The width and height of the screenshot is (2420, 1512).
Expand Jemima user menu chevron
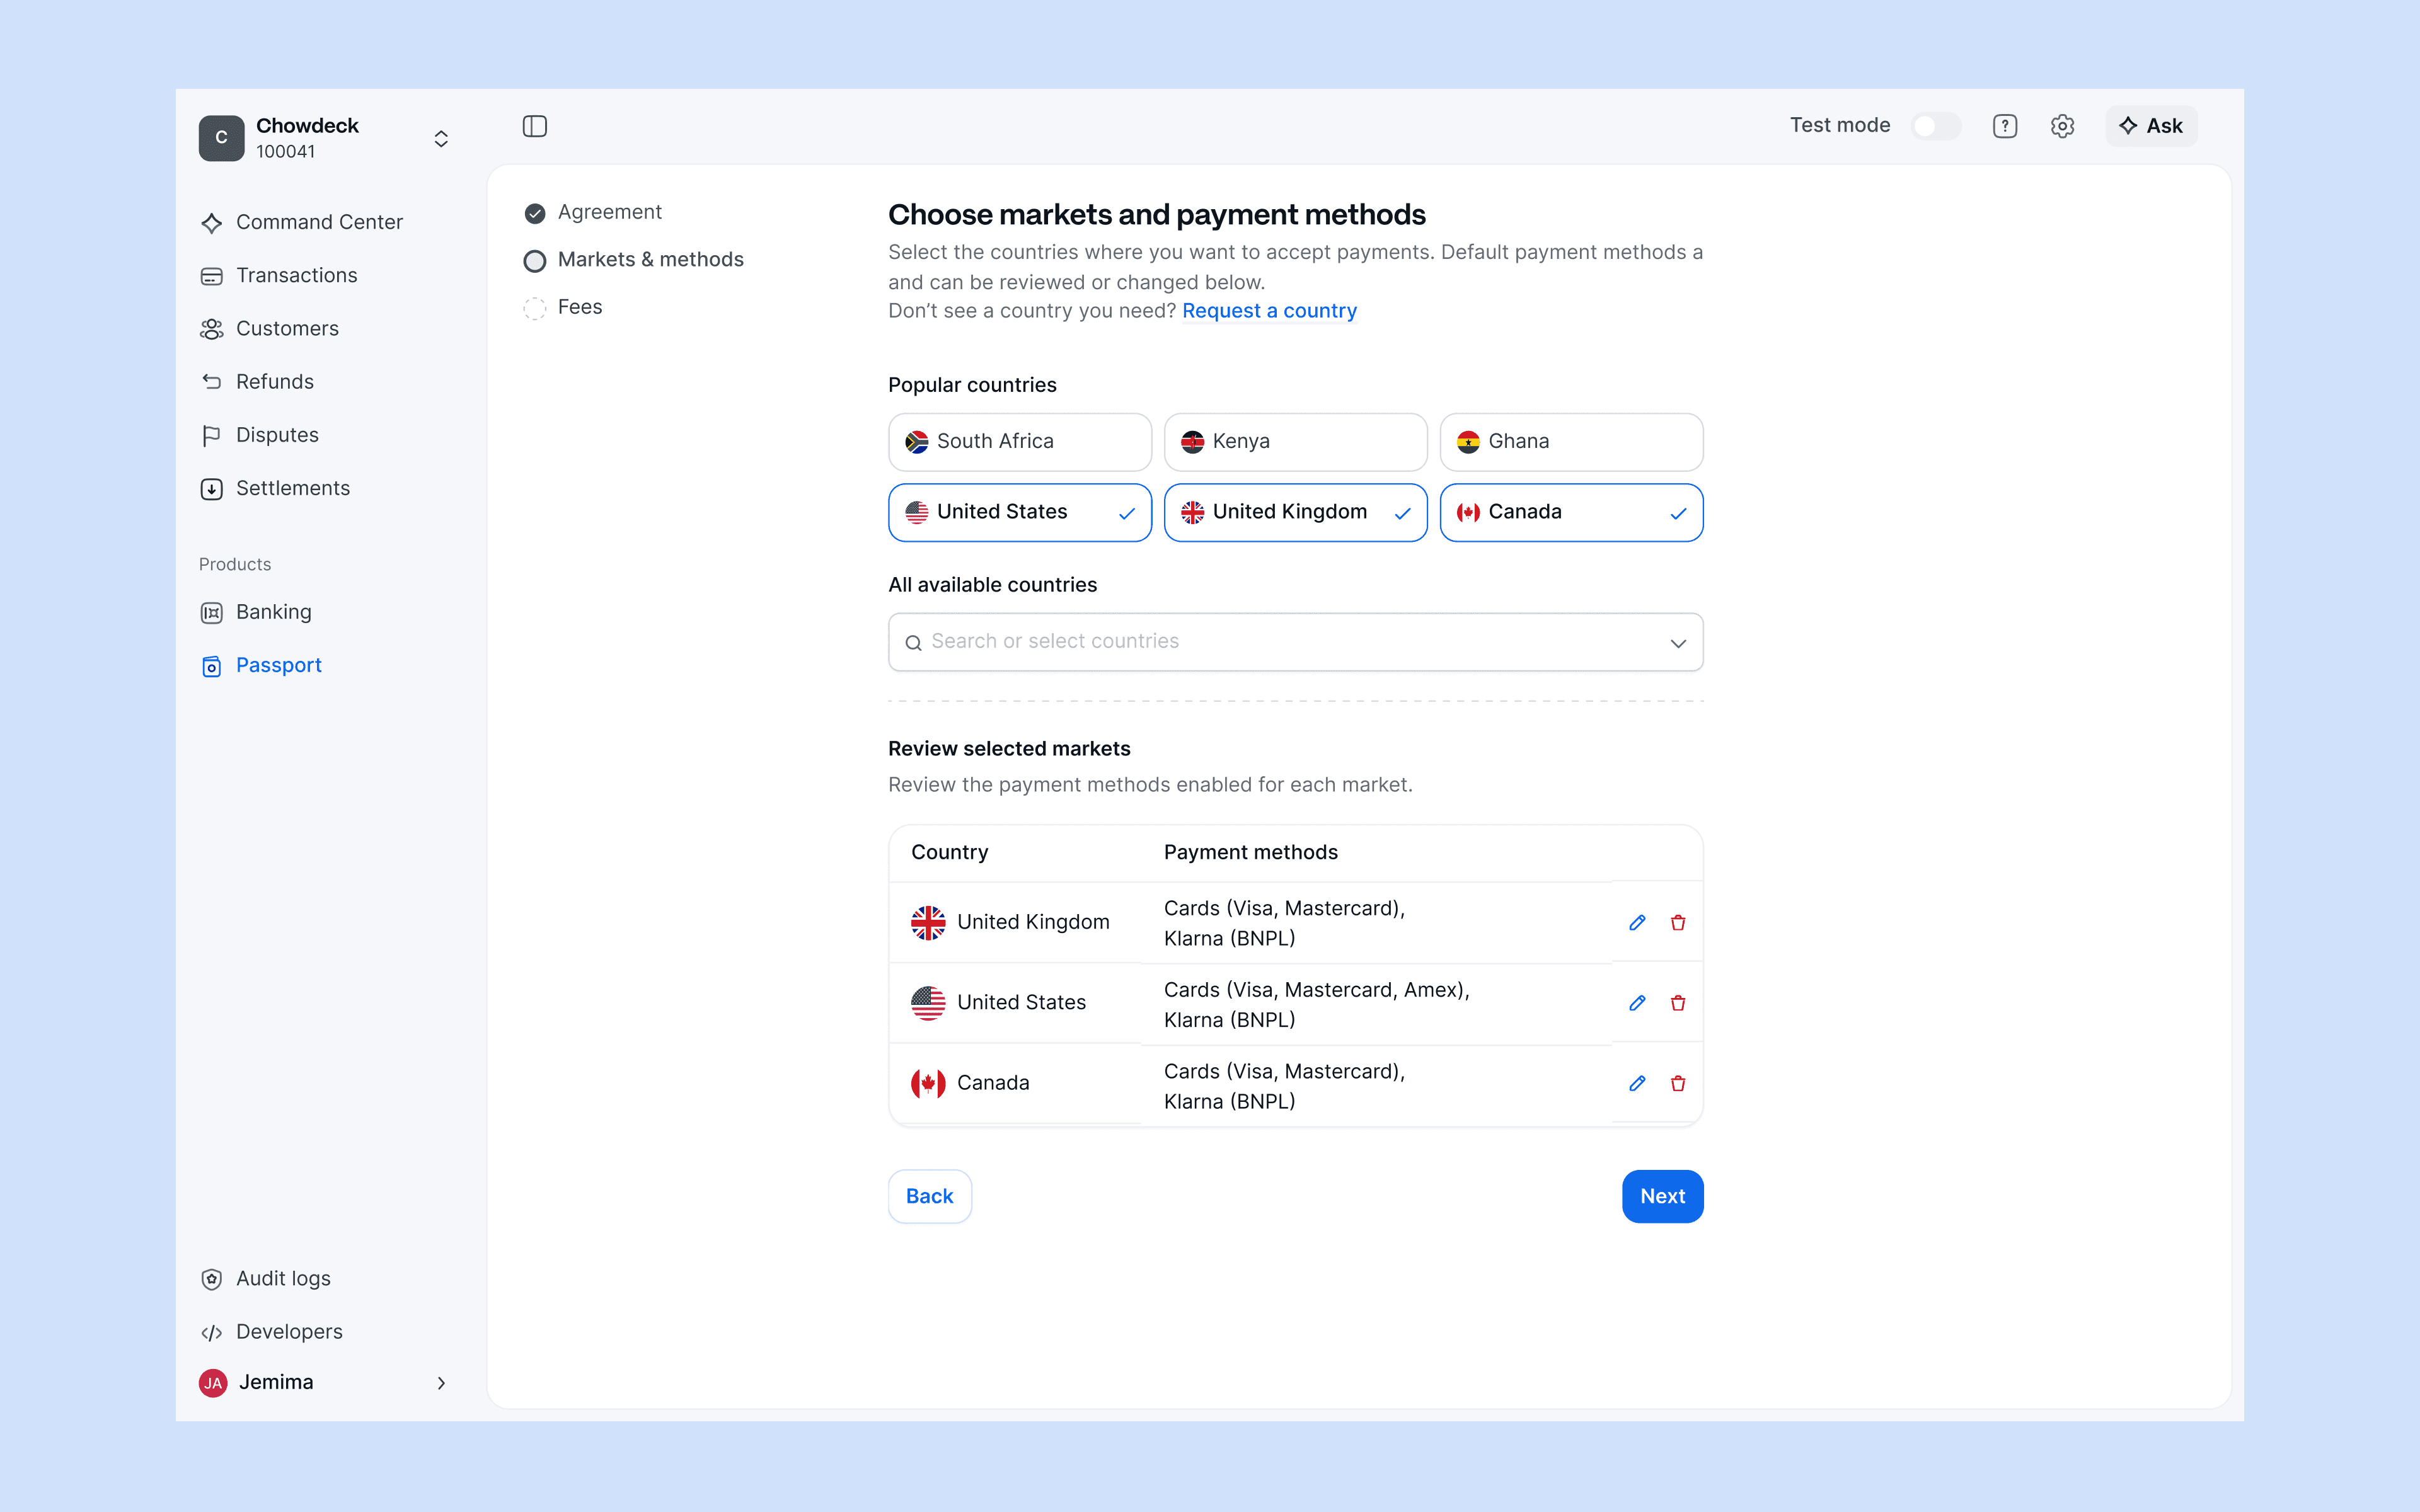pos(441,1382)
